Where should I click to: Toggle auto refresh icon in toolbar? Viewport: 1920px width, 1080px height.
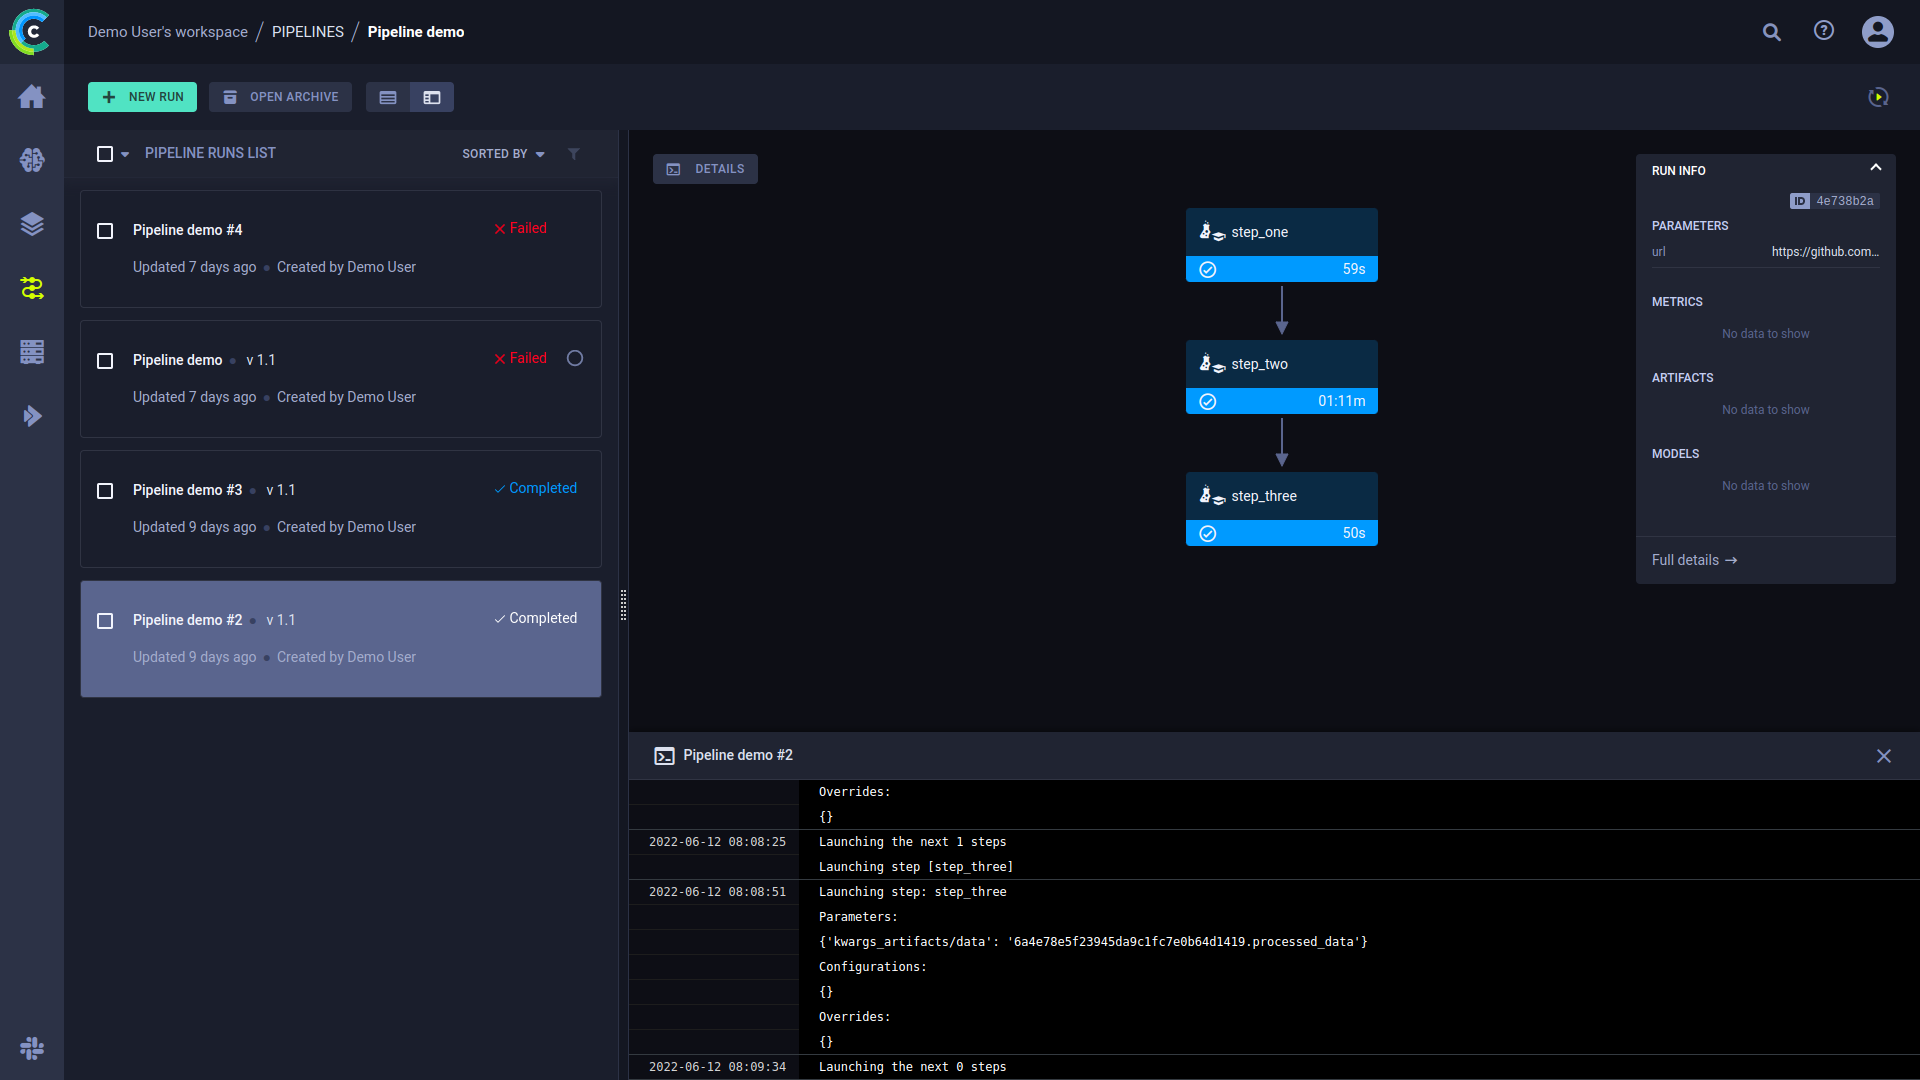(x=1878, y=97)
